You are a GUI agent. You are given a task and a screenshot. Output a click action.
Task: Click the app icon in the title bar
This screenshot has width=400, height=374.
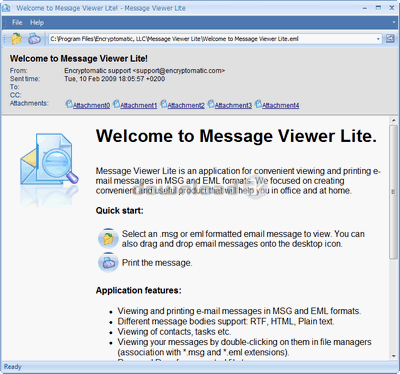click(6, 8)
